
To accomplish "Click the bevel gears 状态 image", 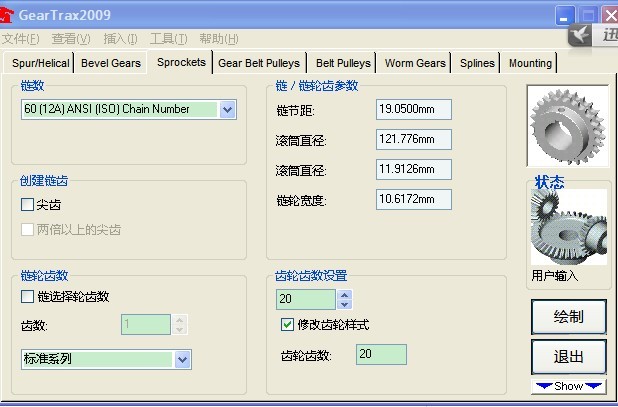I will [x=568, y=227].
